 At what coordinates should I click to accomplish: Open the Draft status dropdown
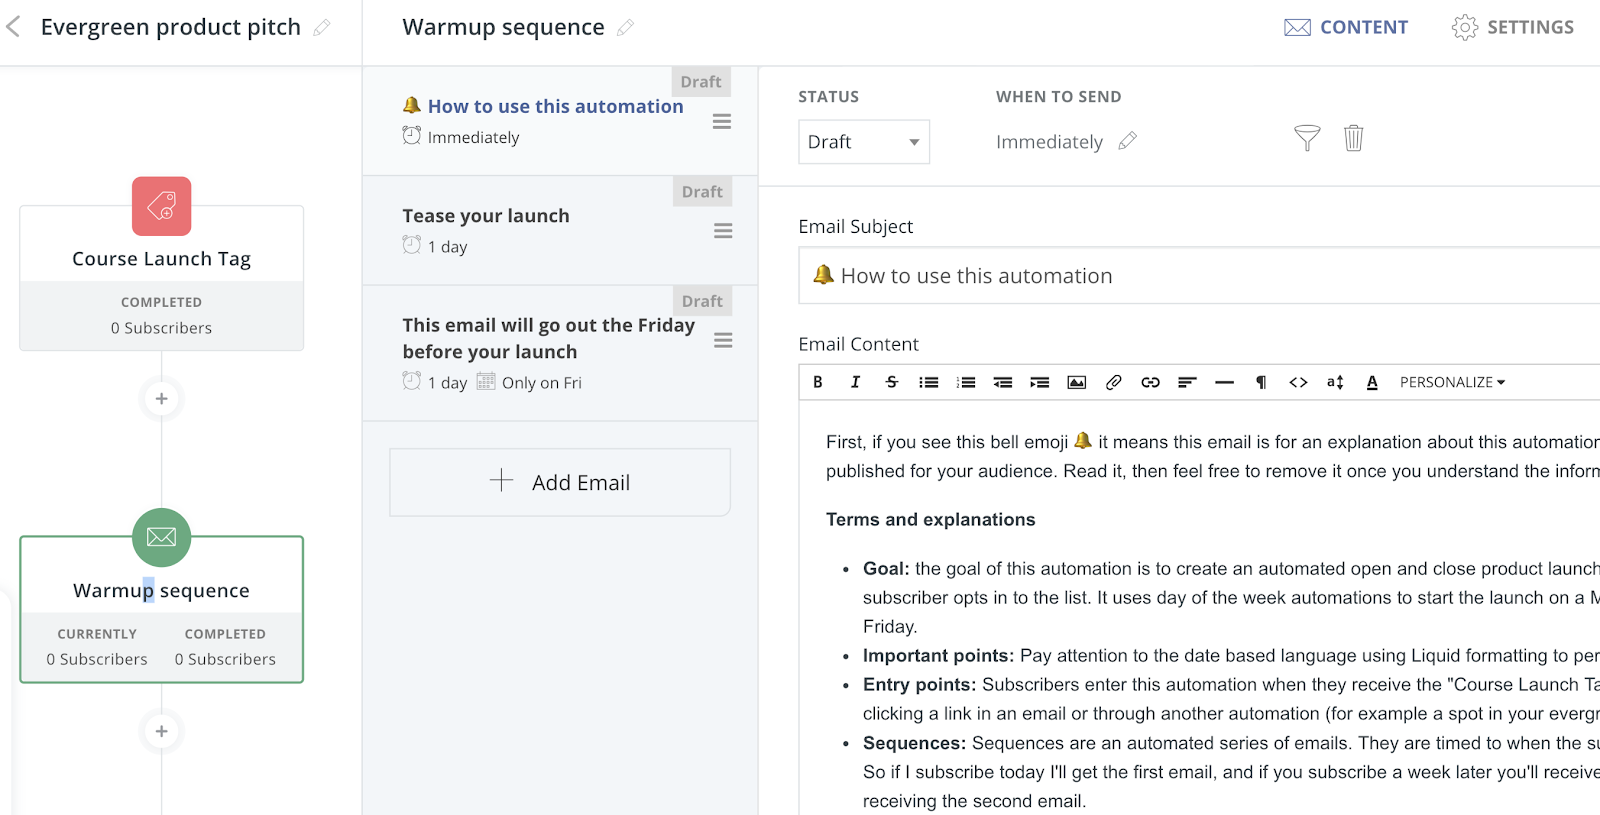click(864, 142)
